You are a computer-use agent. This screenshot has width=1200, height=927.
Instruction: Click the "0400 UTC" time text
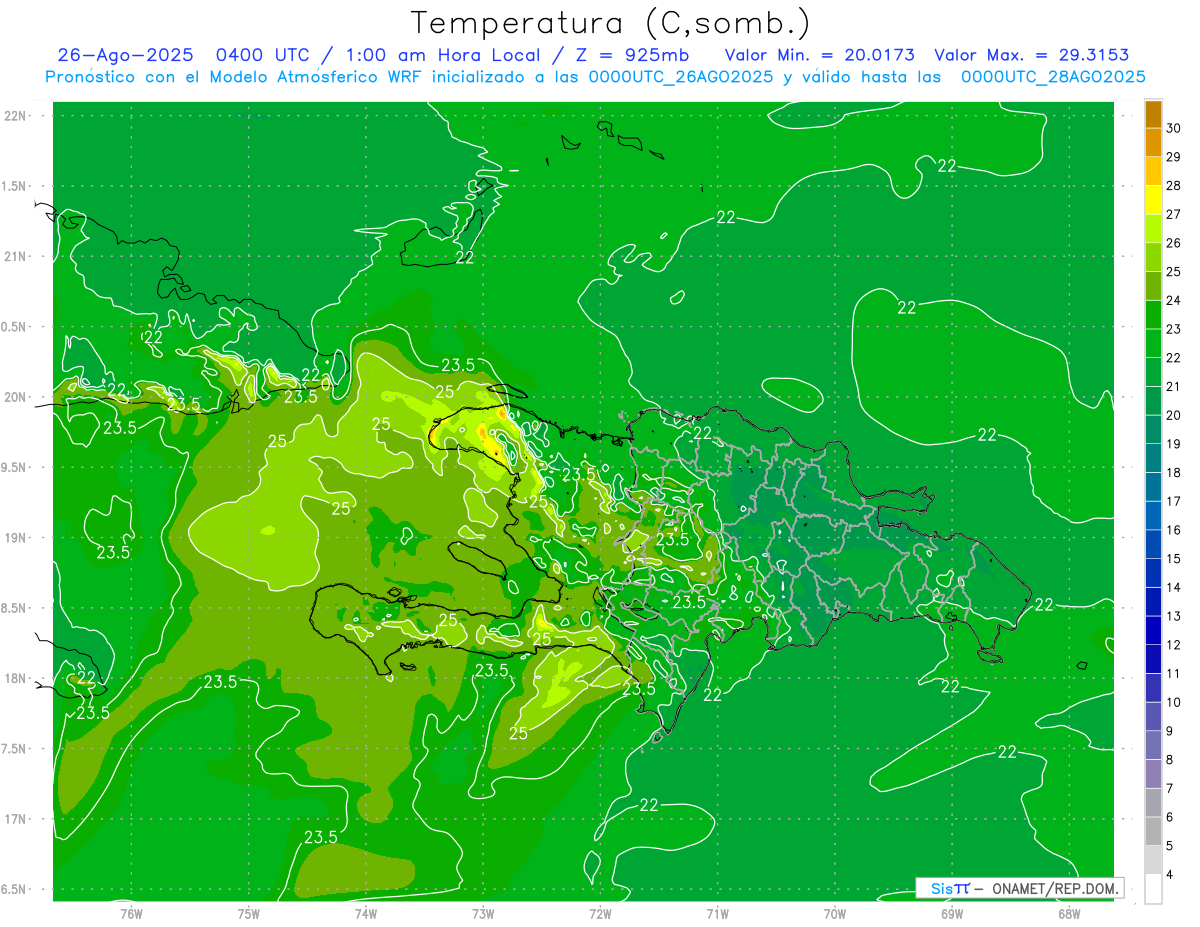[x=263, y=55]
